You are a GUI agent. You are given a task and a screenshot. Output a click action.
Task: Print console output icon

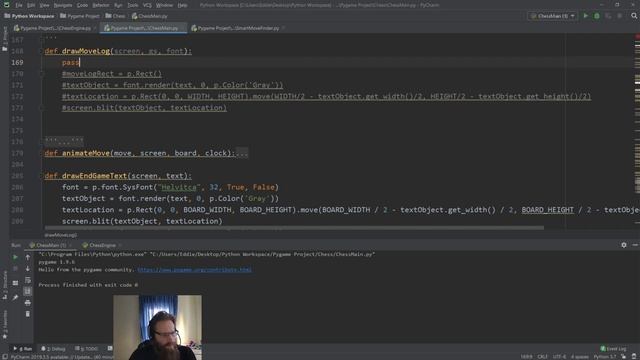(28, 302)
